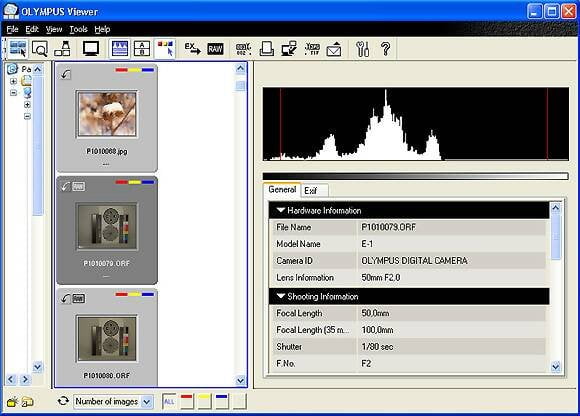Click the ALL marks filter button

click(x=169, y=401)
